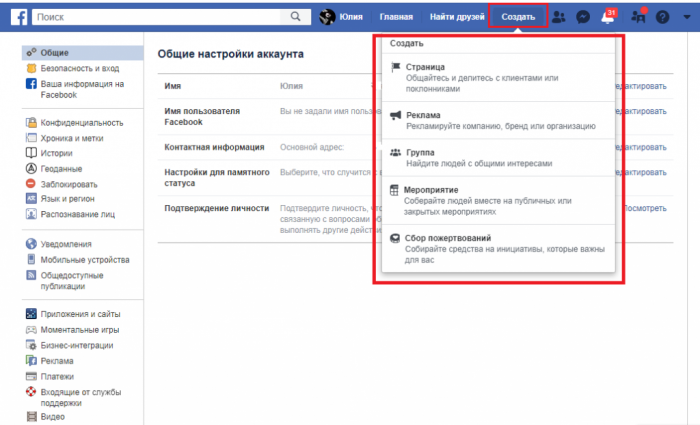Open the notifications bell with 31 badge

pos(607,18)
